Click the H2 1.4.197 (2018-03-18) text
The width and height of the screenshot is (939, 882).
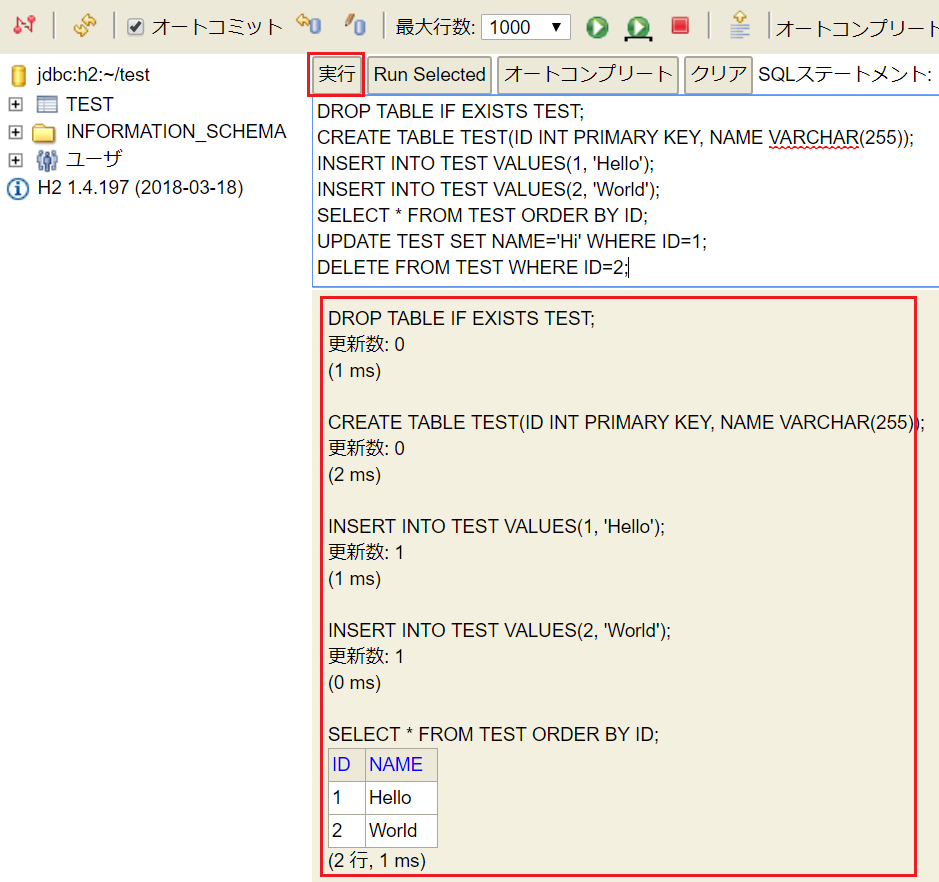140,188
